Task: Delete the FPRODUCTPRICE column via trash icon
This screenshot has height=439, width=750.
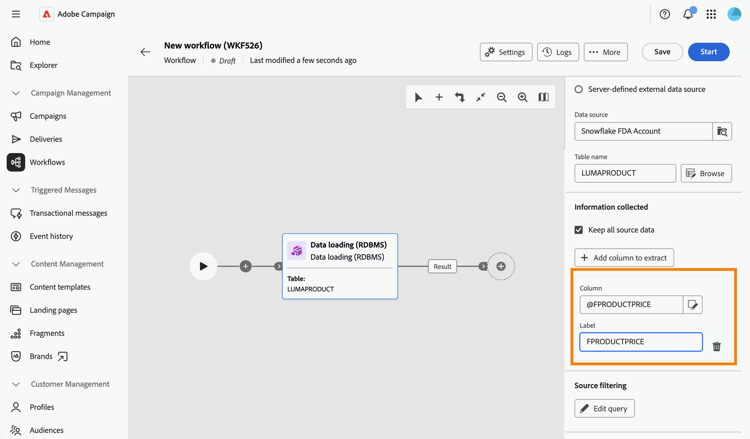Action: coord(717,346)
